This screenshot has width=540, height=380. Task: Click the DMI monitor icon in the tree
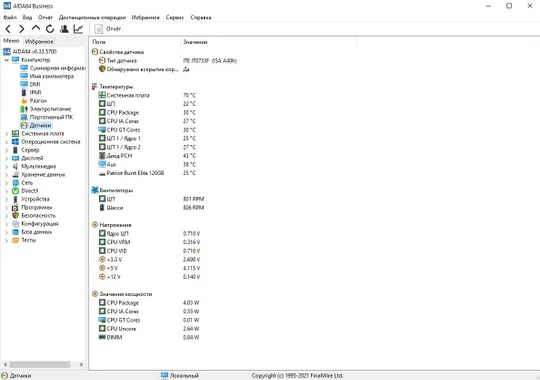click(24, 84)
